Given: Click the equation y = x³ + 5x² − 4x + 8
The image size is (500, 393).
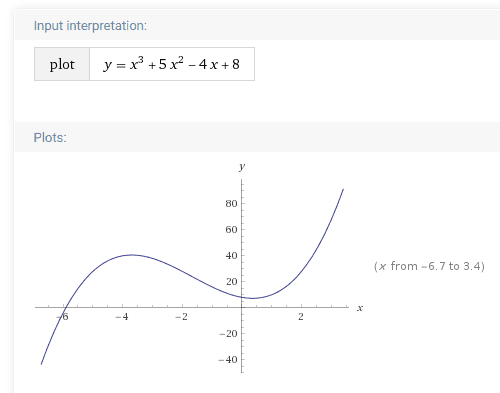Looking at the screenshot, I should tap(171, 64).
